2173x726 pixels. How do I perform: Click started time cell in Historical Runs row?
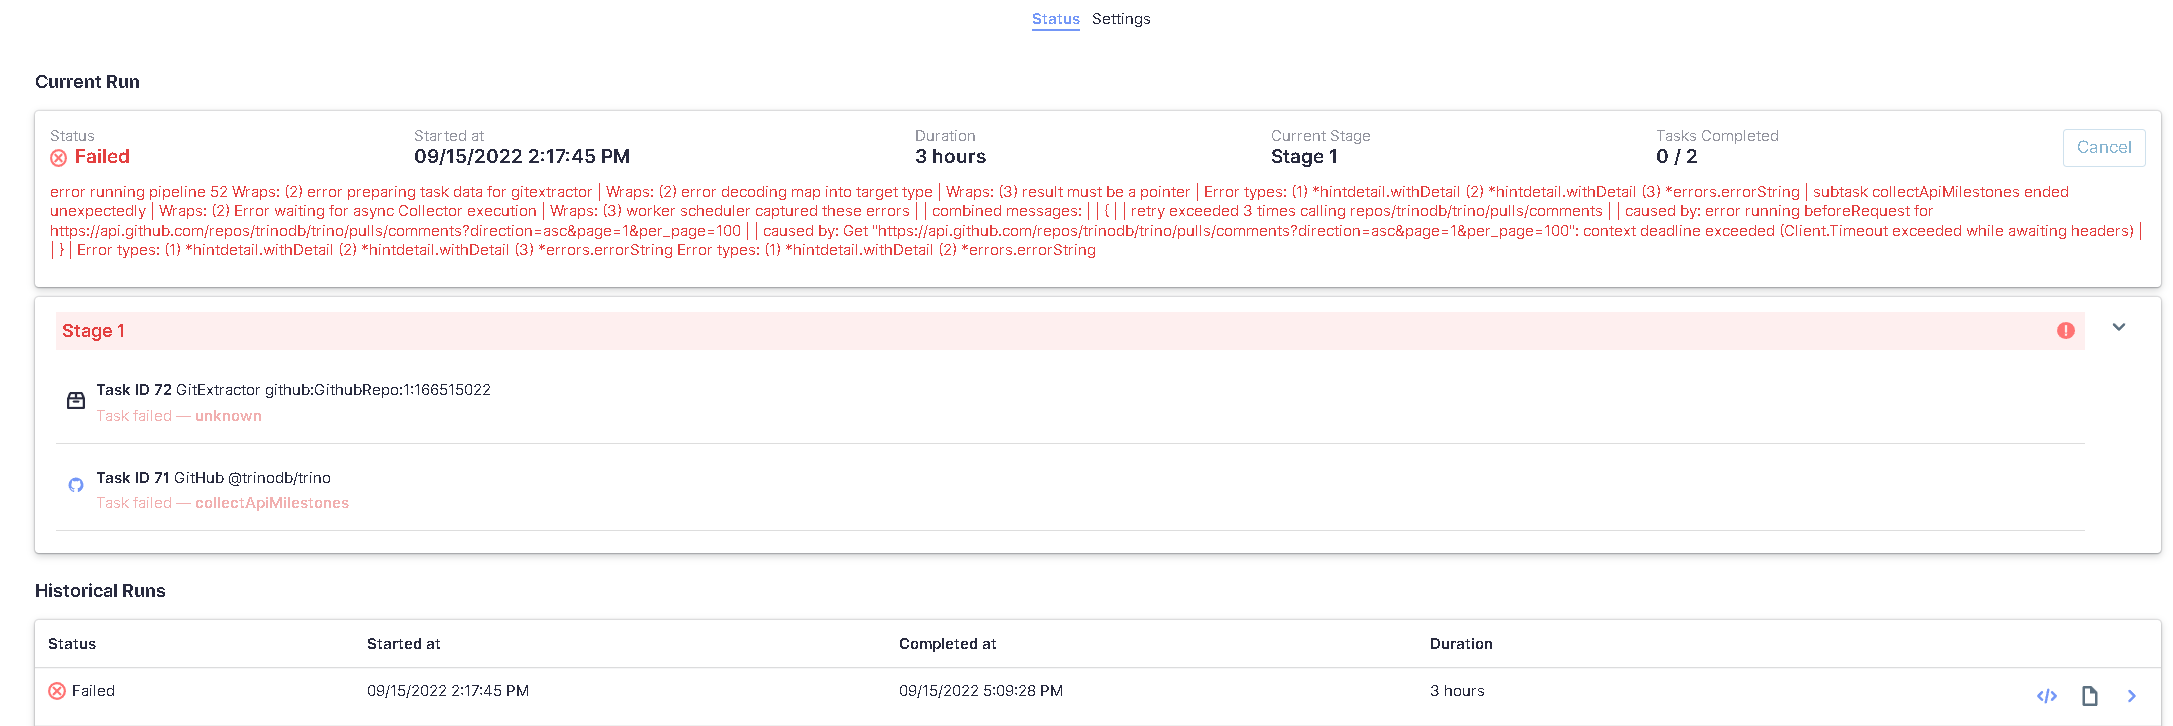click(x=448, y=691)
